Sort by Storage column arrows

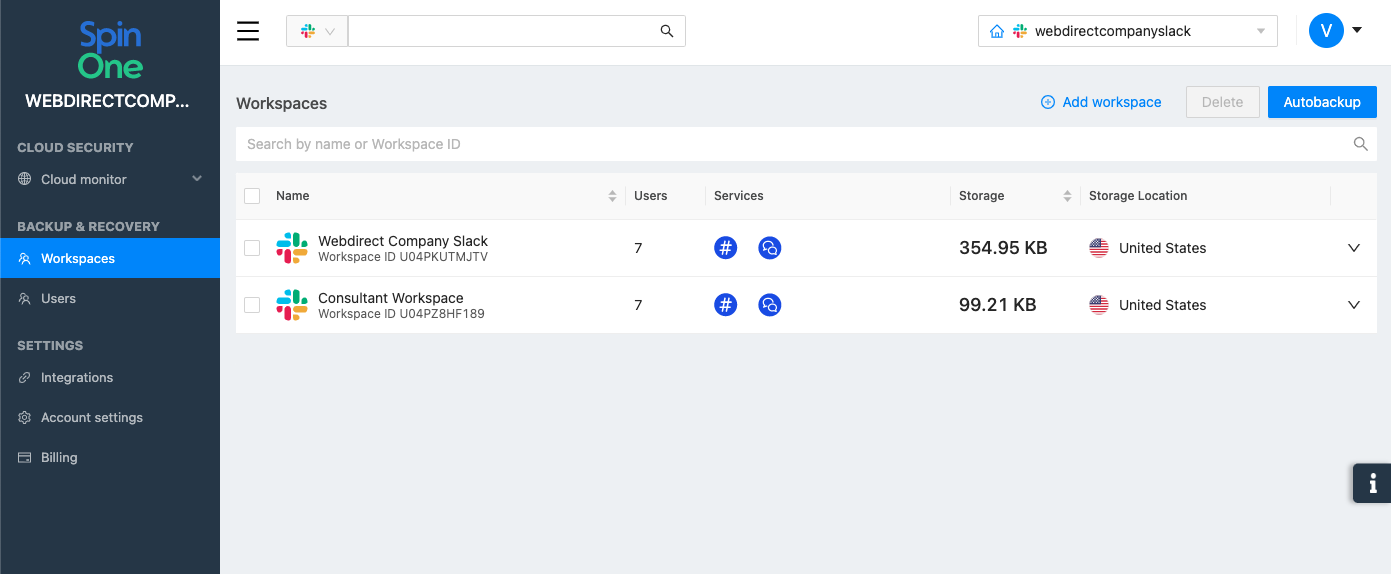pos(1067,196)
